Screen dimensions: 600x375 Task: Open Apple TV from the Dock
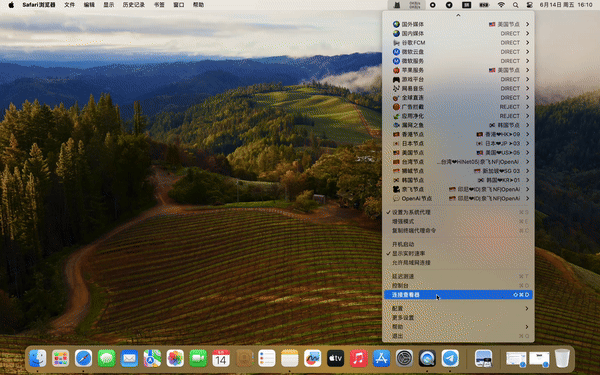336,359
